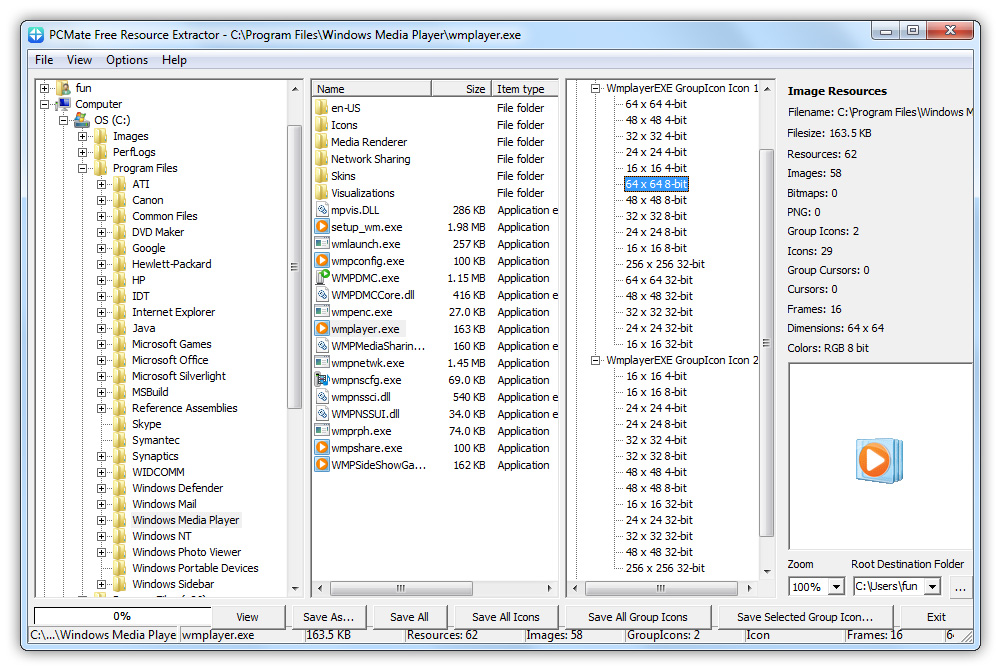Click the mpvis.DLL file icon
The image size is (1001, 671).
tap(322, 209)
